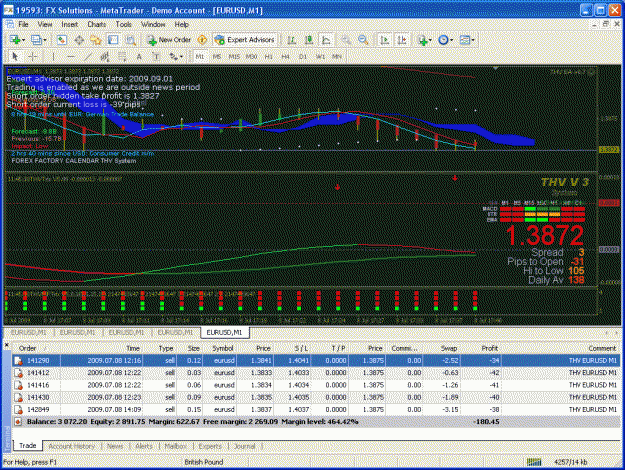Select order row 141290

point(316,361)
